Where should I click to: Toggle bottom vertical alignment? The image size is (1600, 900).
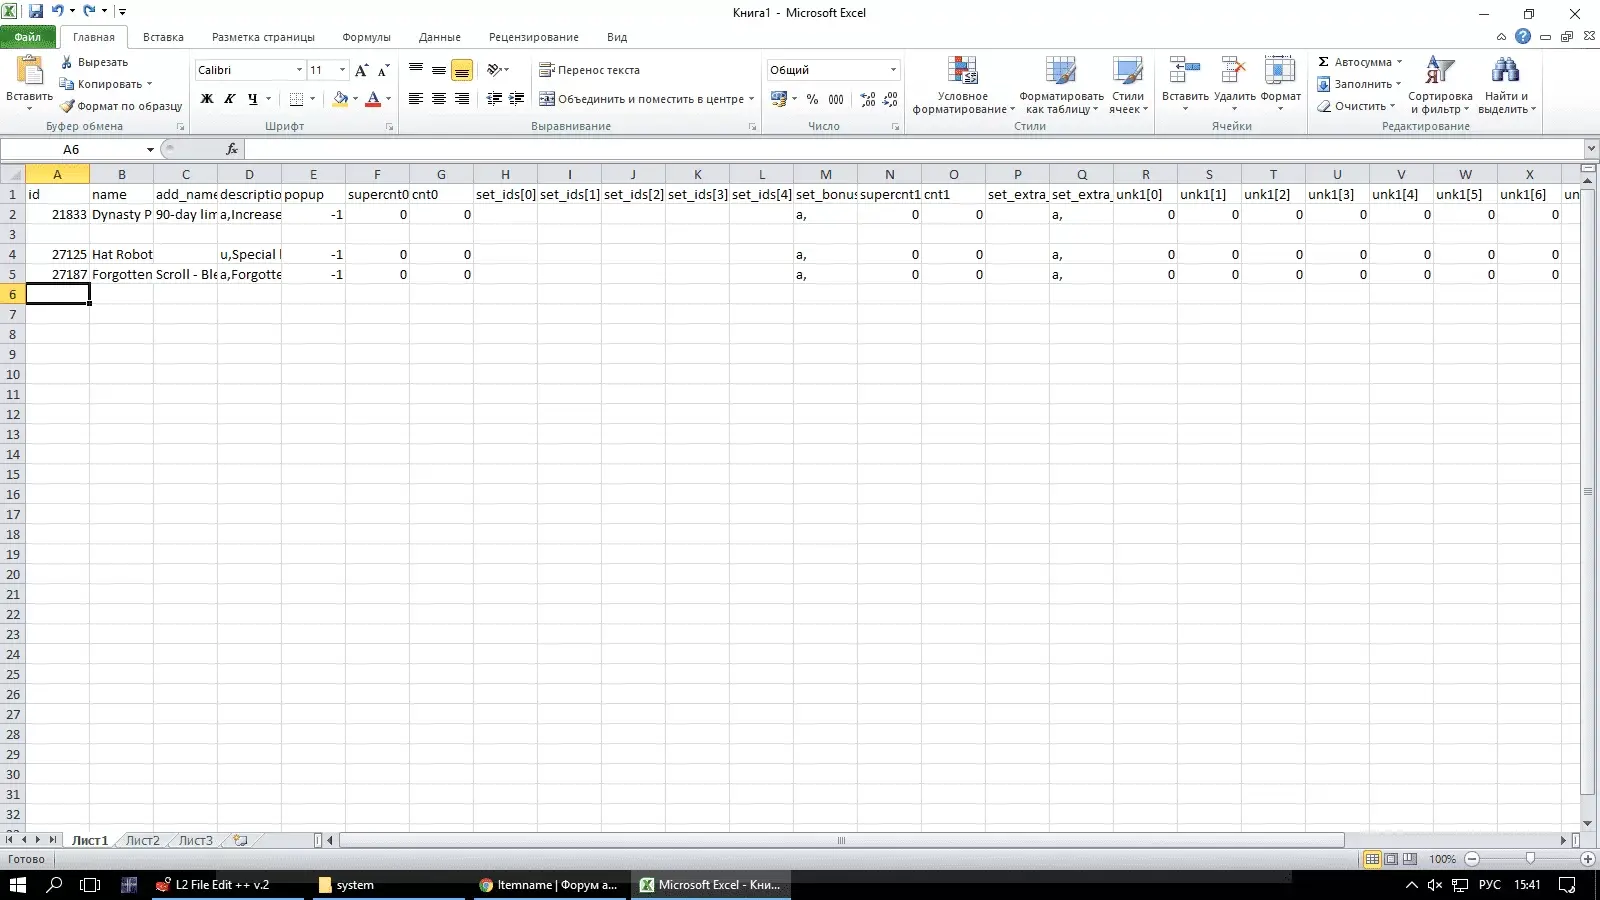462,70
